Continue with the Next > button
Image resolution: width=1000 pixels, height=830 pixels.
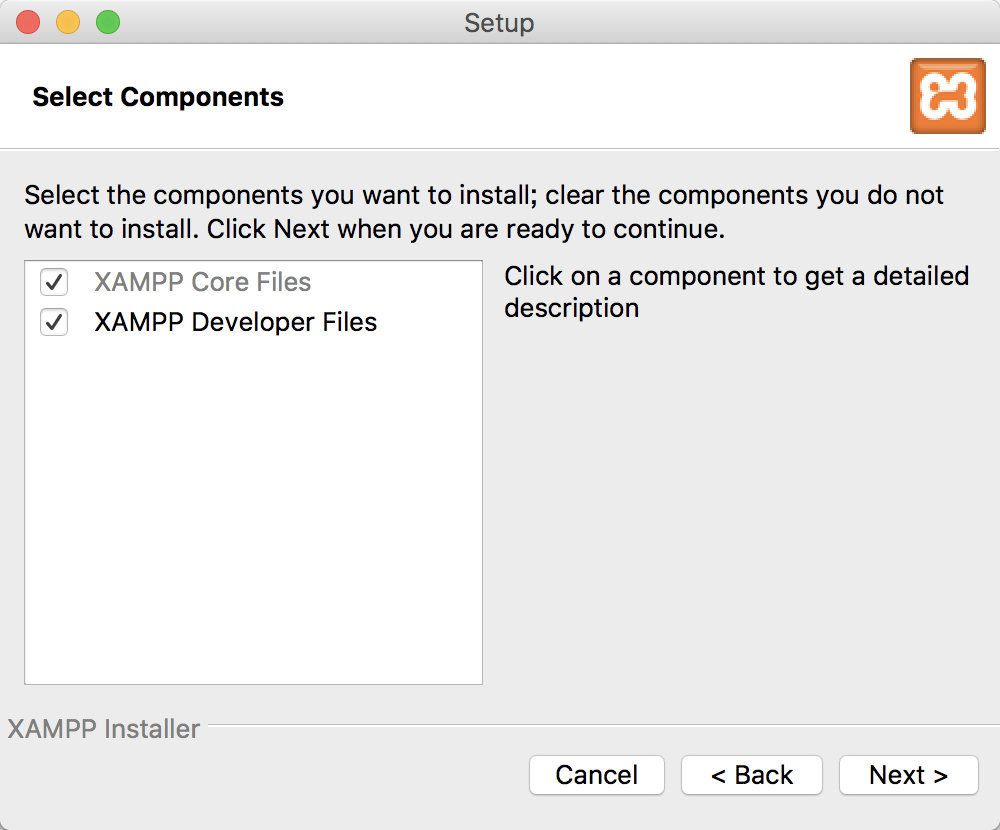tap(908, 775)
